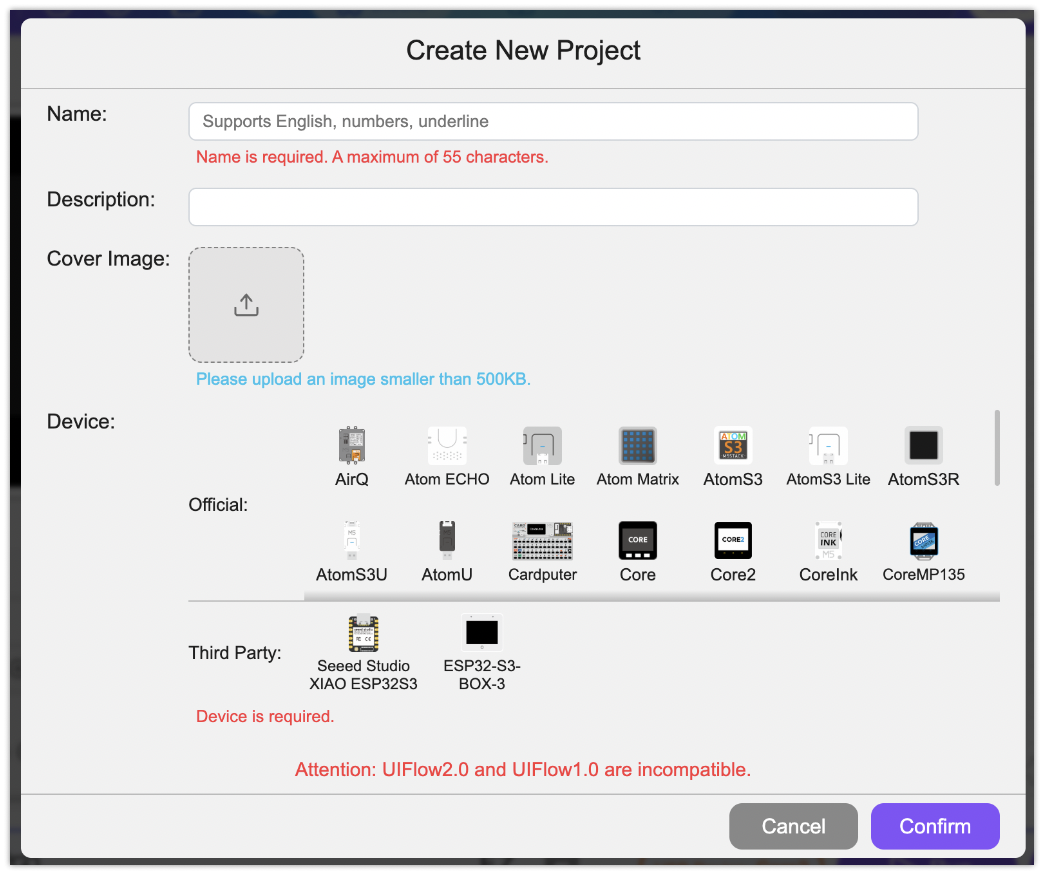Click the 'Official:' category label
Screen dimensions: 1044x875
pos(218,505)
